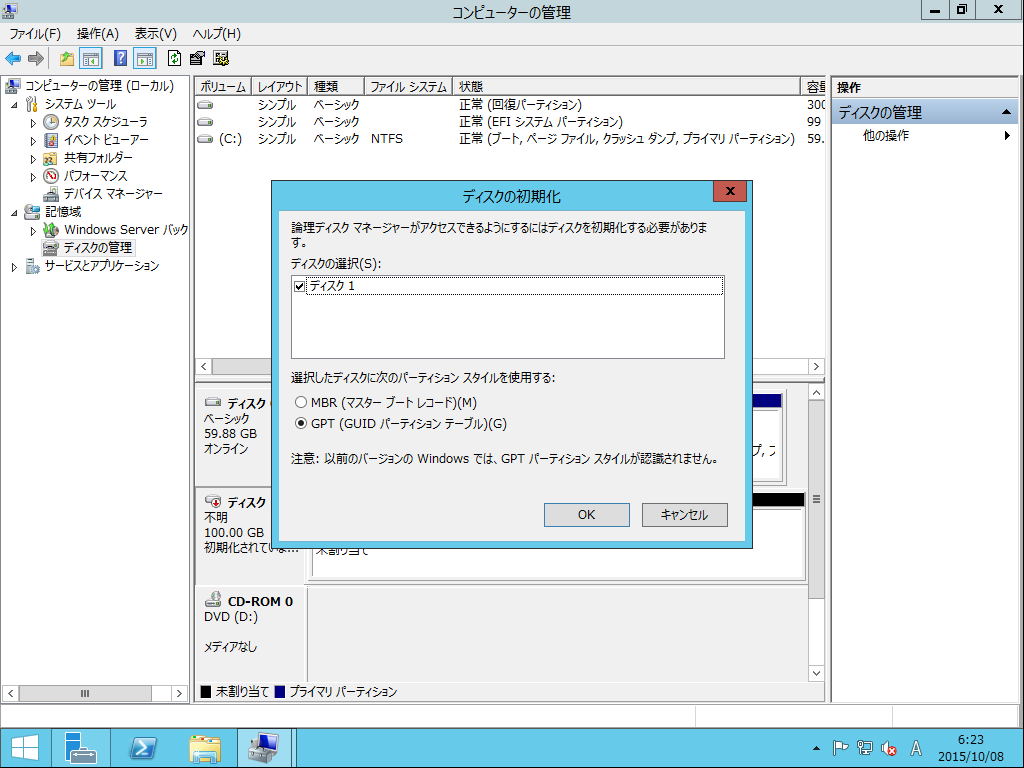The height and width of the screenshot is (768, 1024).
Task: Expand the Windows Server Backup arrow
Action: click(33, 231)
